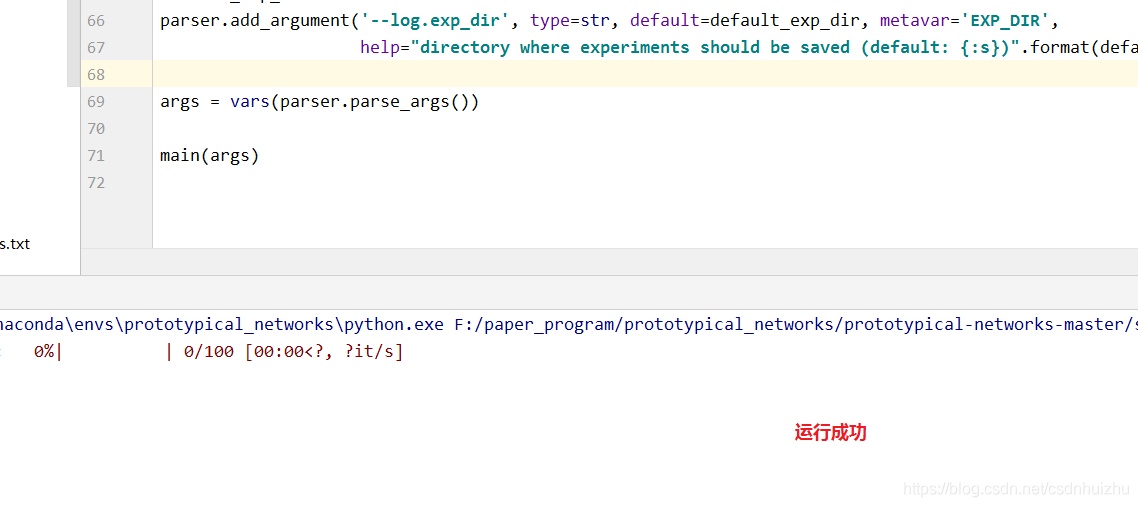Select the file ending in s.txt in project tree
This screenshot has width=1138, height=507.
click(x=15, y=244)
